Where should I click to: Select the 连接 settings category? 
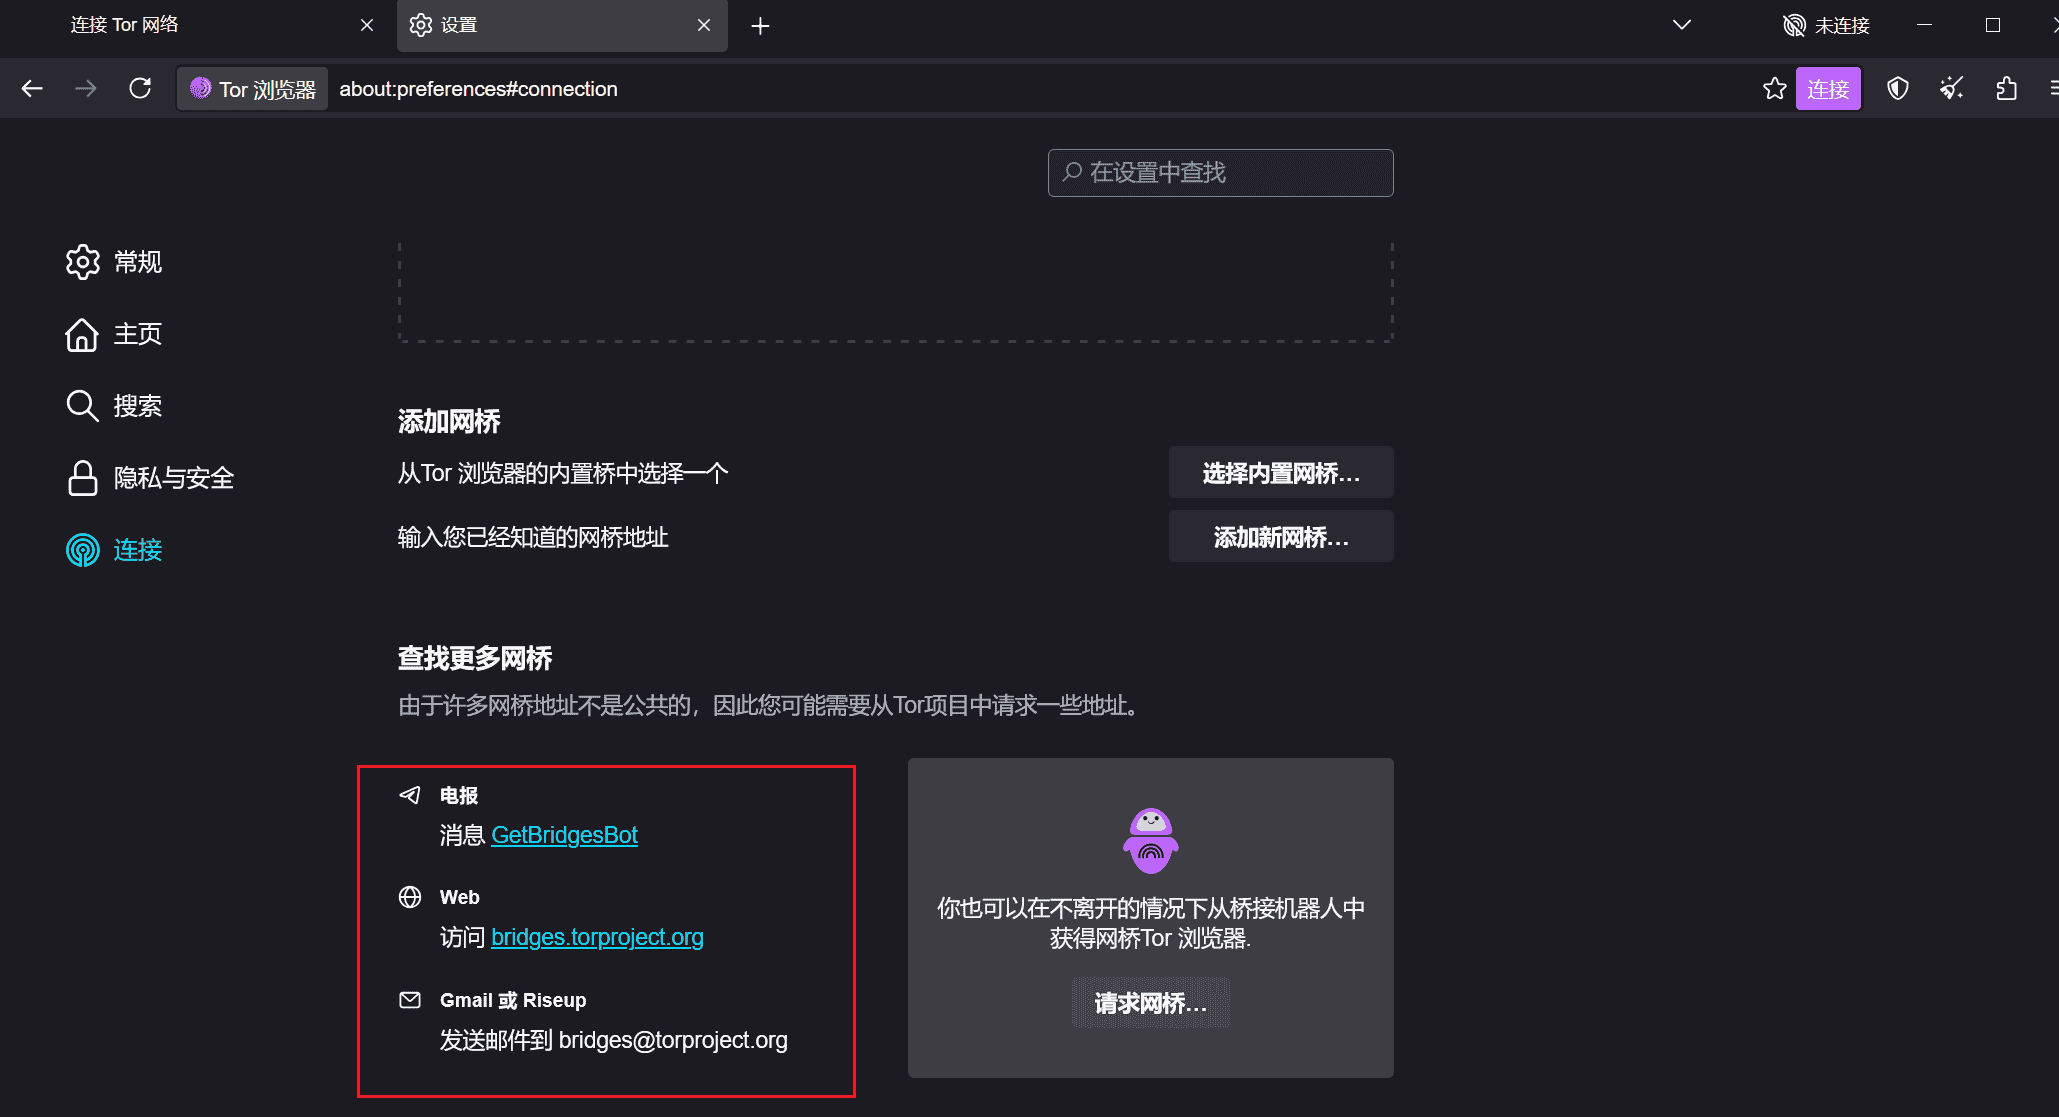tap(114, 550)
